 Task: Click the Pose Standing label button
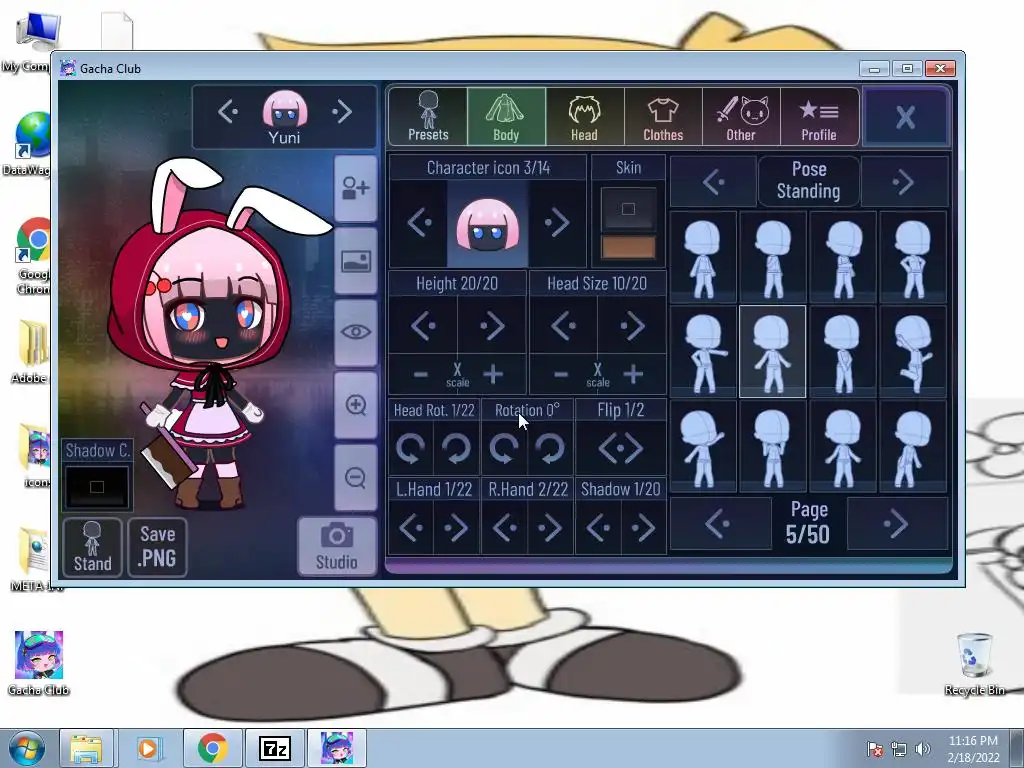click(x=808, y=181)
